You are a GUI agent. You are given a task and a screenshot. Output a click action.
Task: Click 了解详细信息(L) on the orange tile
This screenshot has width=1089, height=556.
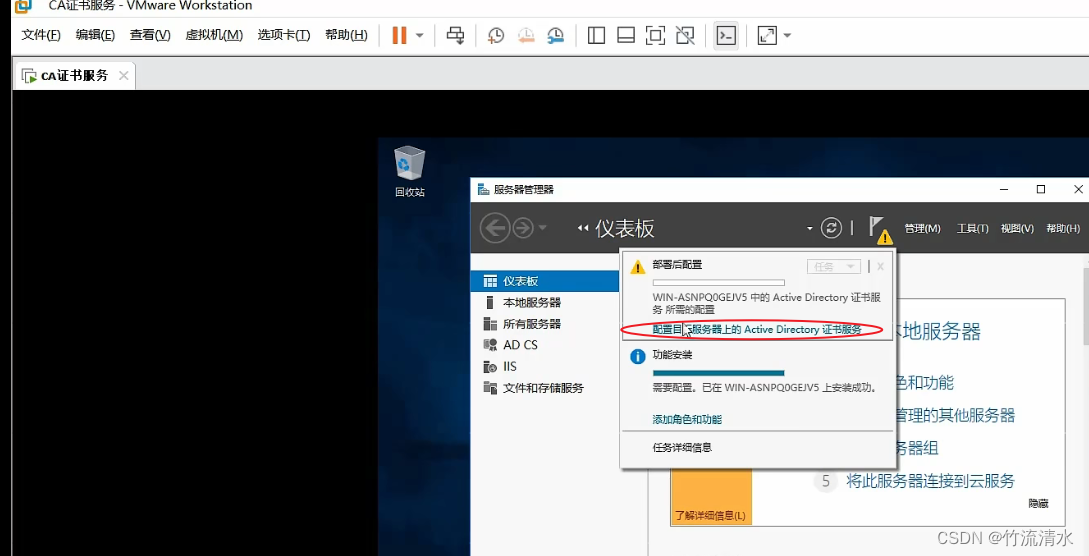[710, 516]
